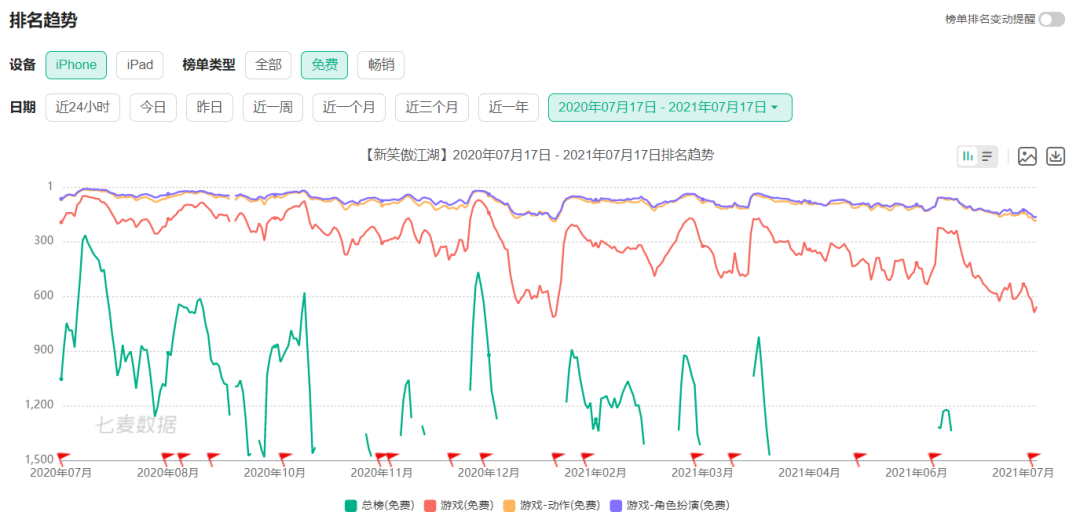Set date range to 近一个月
The image size is (1080, 523).
coord(349,107)
